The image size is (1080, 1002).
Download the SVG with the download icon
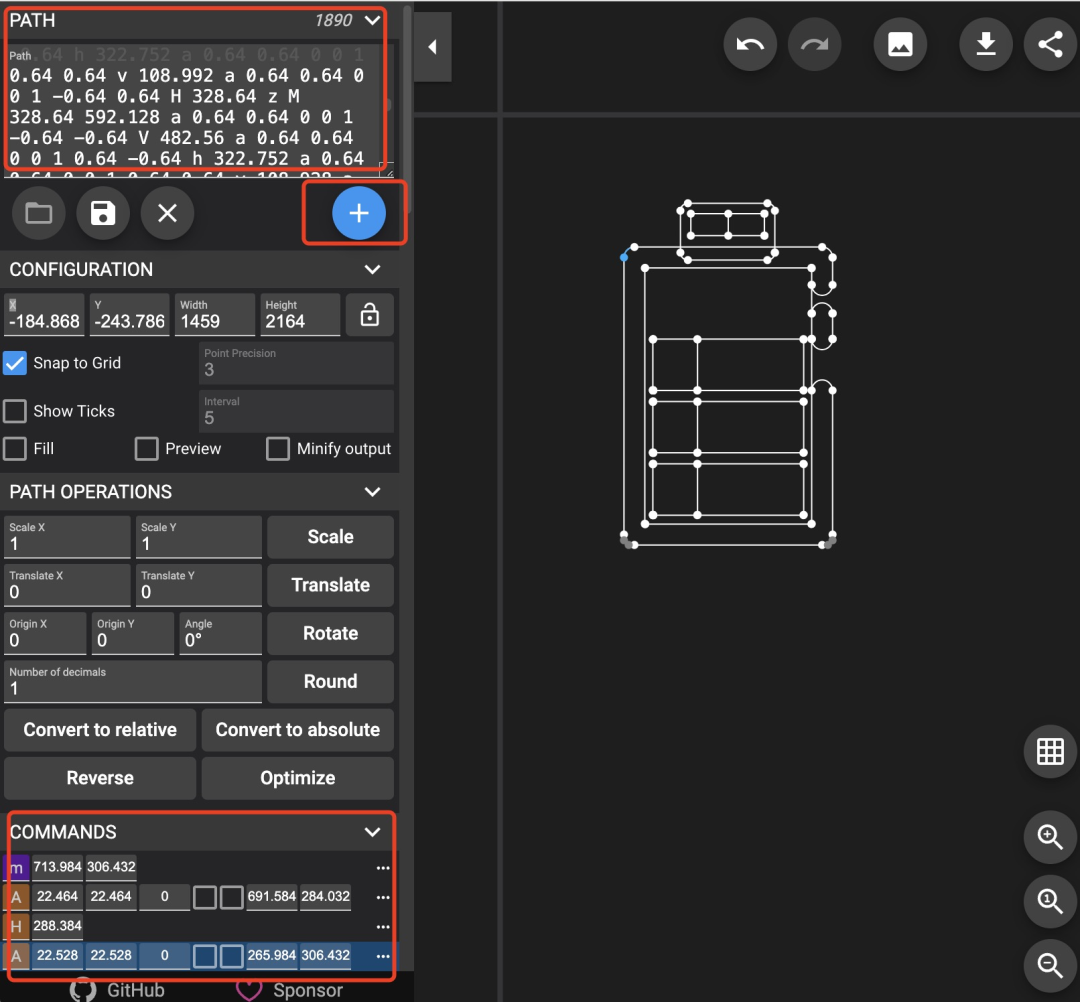pyautogui.click(x=986, y=45)
